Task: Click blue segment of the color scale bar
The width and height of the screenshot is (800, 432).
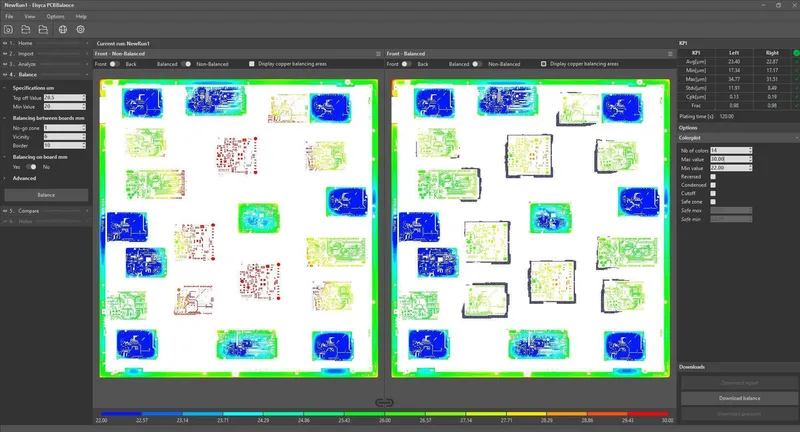Action: pos(121,414)
